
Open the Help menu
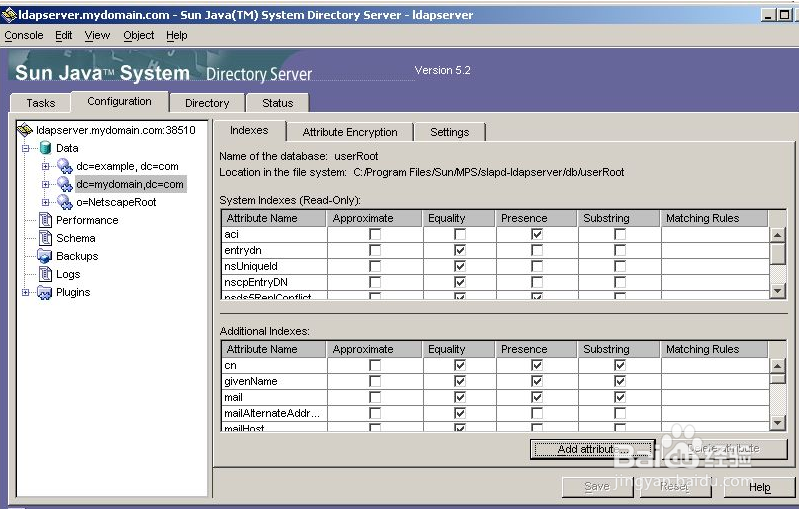coord(176,35)
